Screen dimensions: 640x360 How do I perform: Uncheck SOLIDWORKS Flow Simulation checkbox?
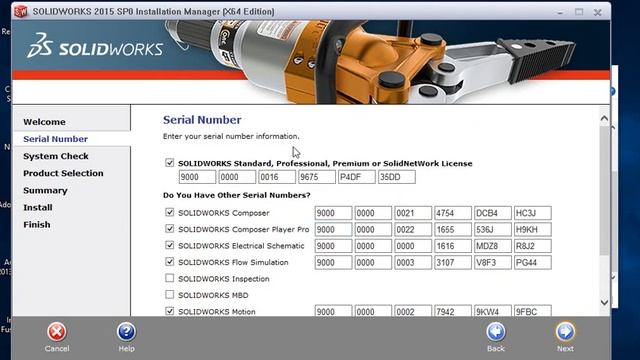pyautogui.click(x=169, y=262)
